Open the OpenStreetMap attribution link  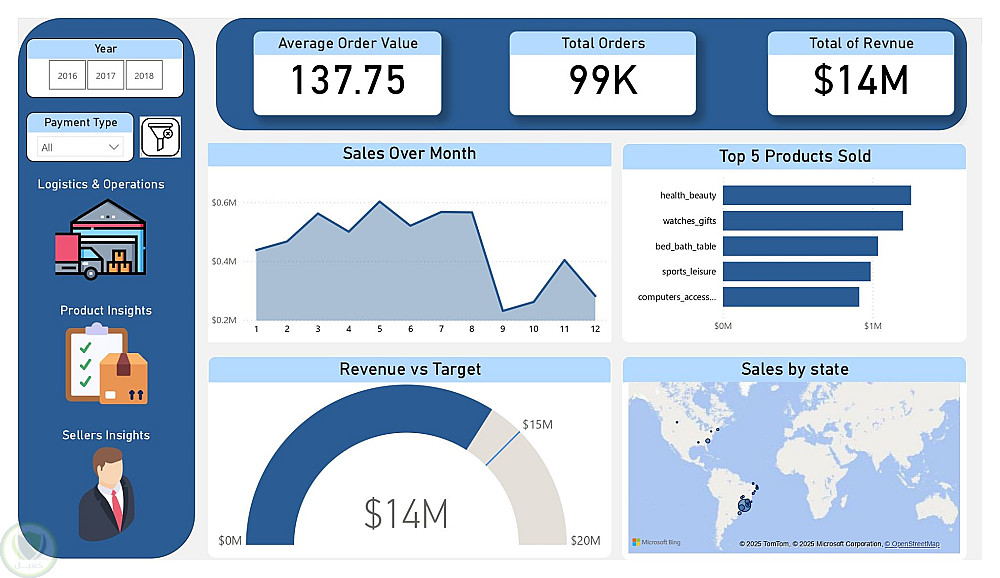coord(915,544)
